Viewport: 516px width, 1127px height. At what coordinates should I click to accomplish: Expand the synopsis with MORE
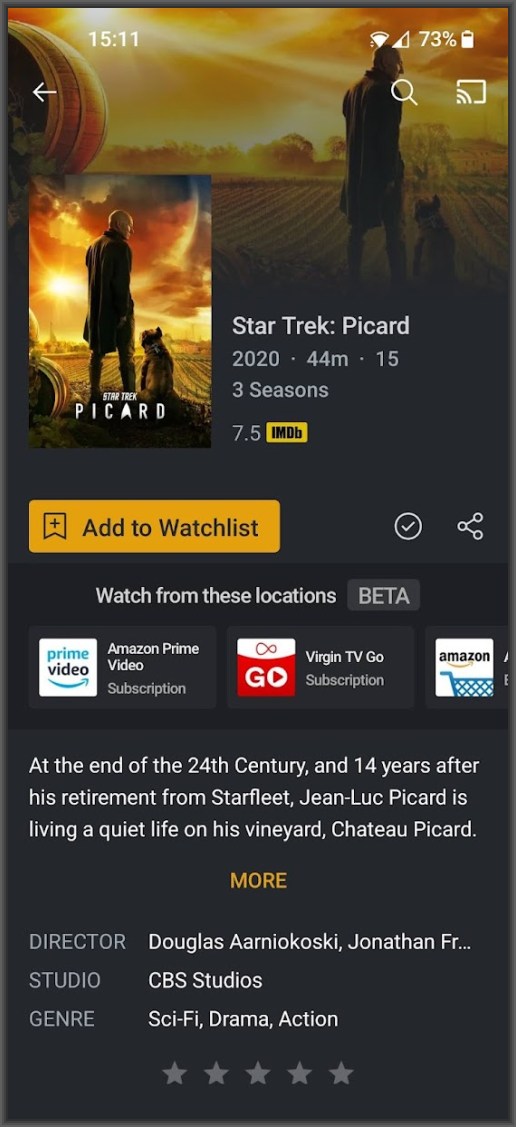point(259,880)
